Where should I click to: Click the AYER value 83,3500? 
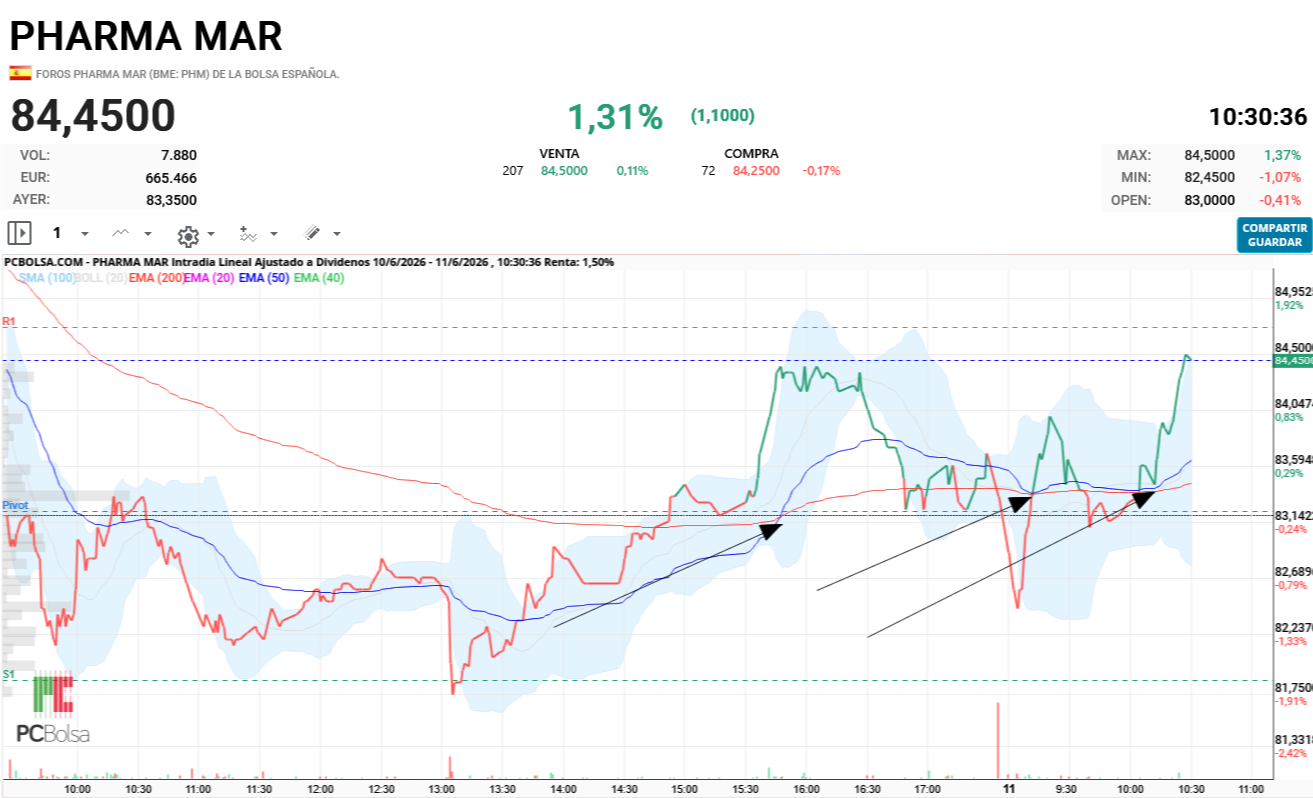(x=169, y=200)
